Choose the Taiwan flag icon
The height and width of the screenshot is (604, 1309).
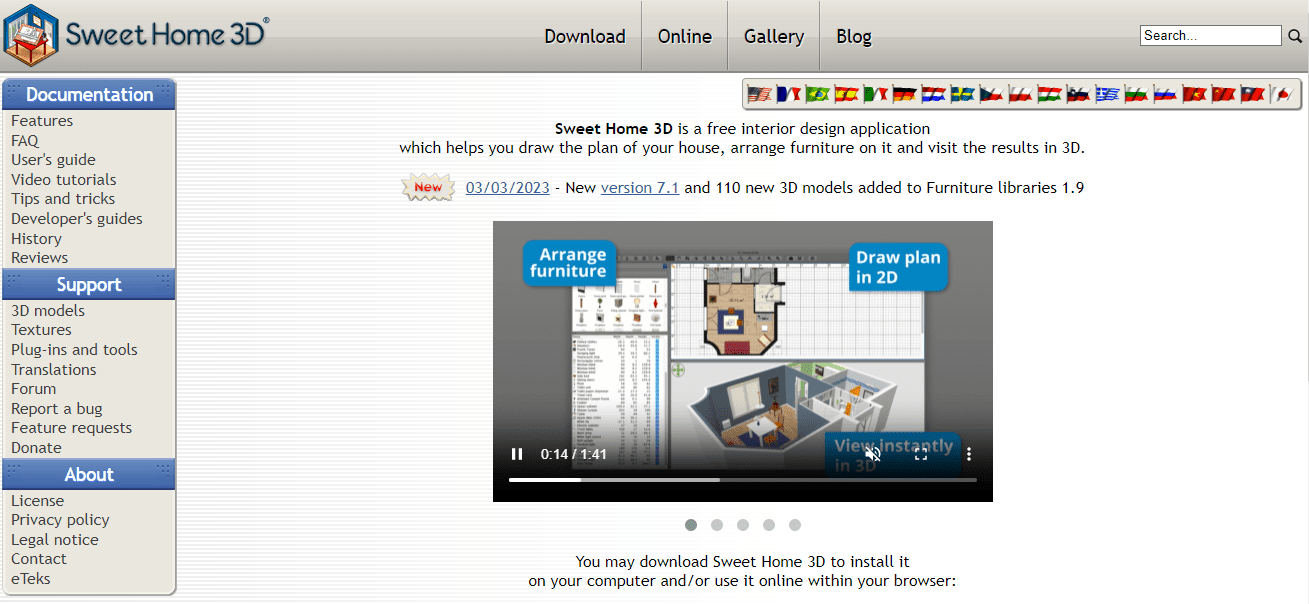(1252, 94)
